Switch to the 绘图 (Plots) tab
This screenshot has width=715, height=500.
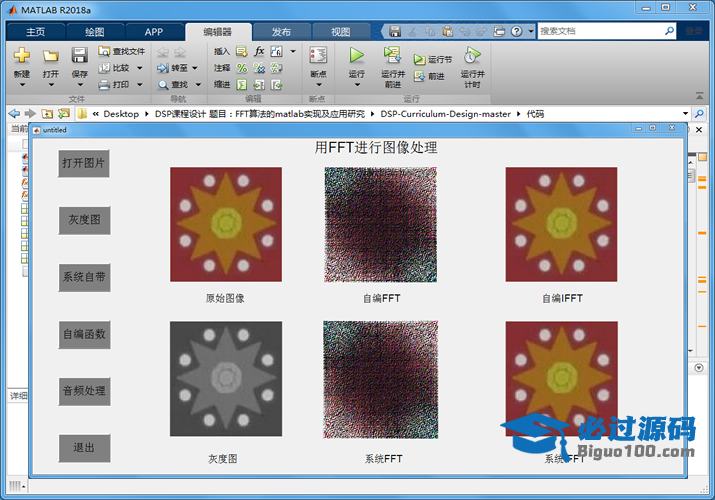pos(94,32)
